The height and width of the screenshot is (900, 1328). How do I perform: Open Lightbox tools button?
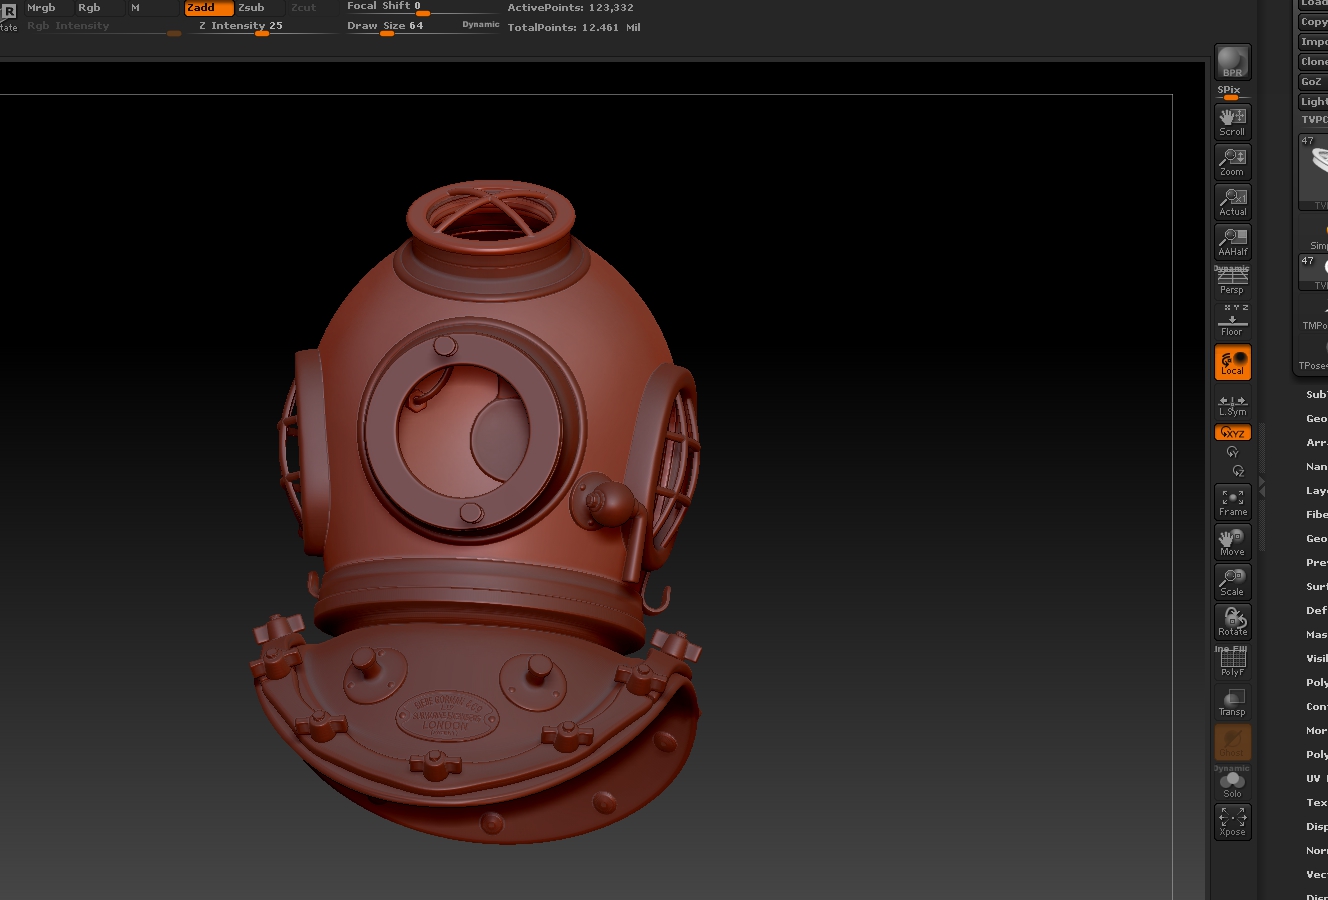[x=1313, y=102]
